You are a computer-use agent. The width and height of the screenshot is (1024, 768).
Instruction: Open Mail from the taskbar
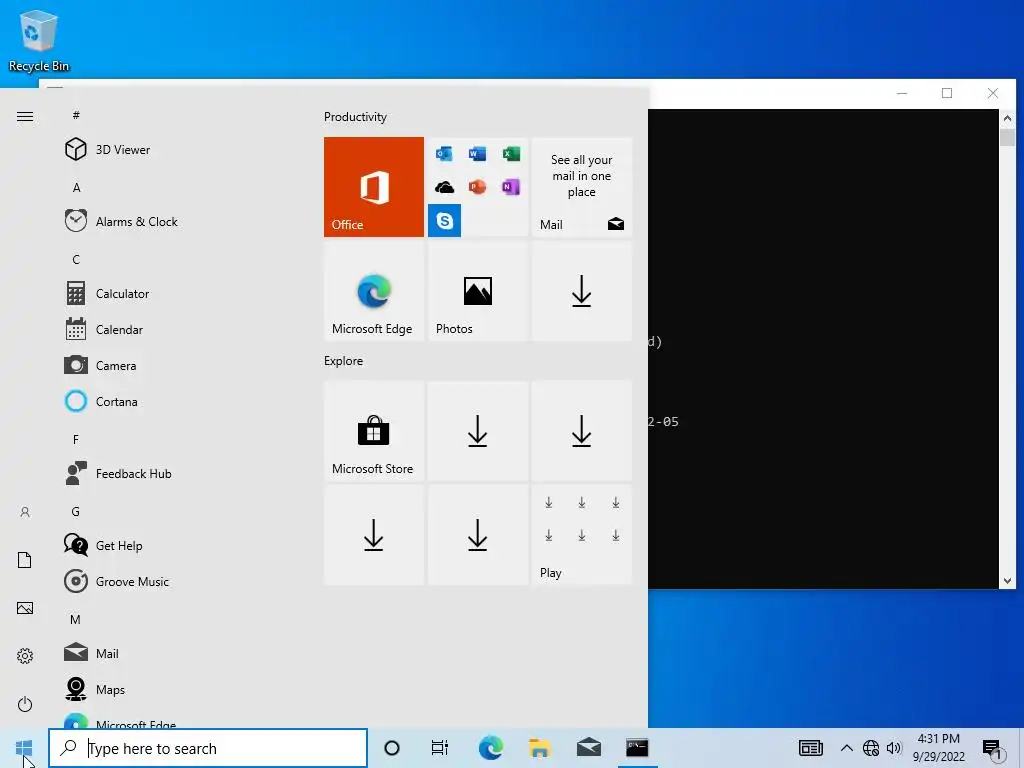tap(588, 748)
